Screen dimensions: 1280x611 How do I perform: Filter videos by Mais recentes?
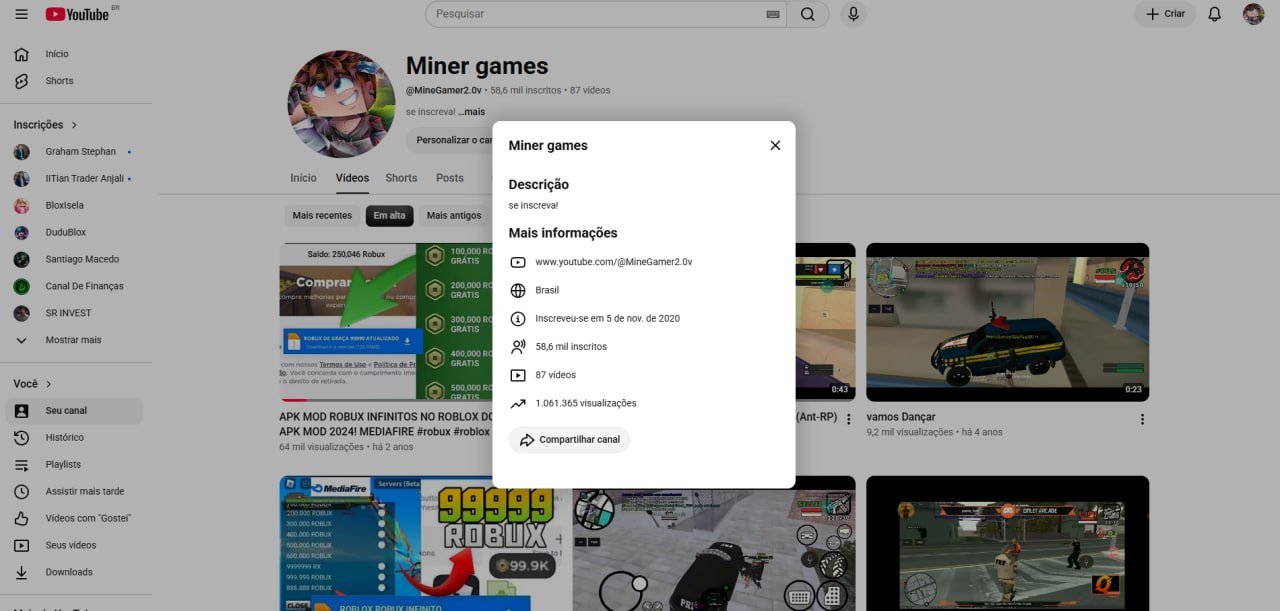(x=322, y=216)
